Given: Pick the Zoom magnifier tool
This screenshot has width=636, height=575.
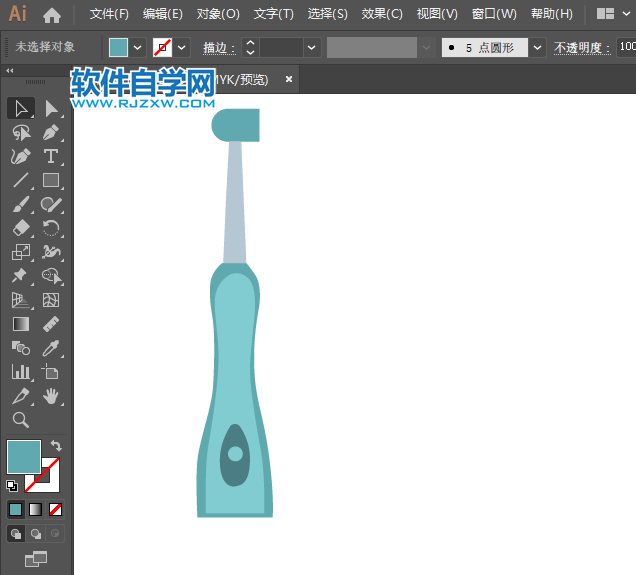Looking at the screenshot, I should [x=20, y=420].
